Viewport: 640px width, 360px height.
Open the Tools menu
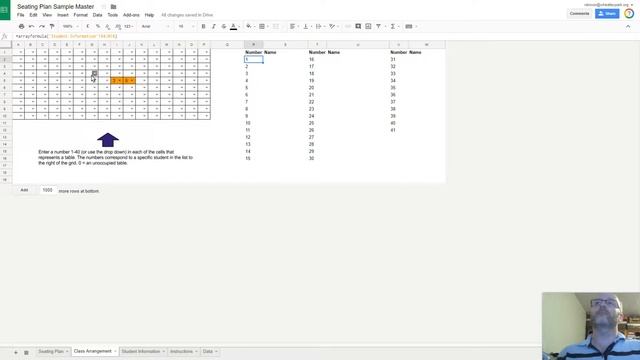(113, 15)
